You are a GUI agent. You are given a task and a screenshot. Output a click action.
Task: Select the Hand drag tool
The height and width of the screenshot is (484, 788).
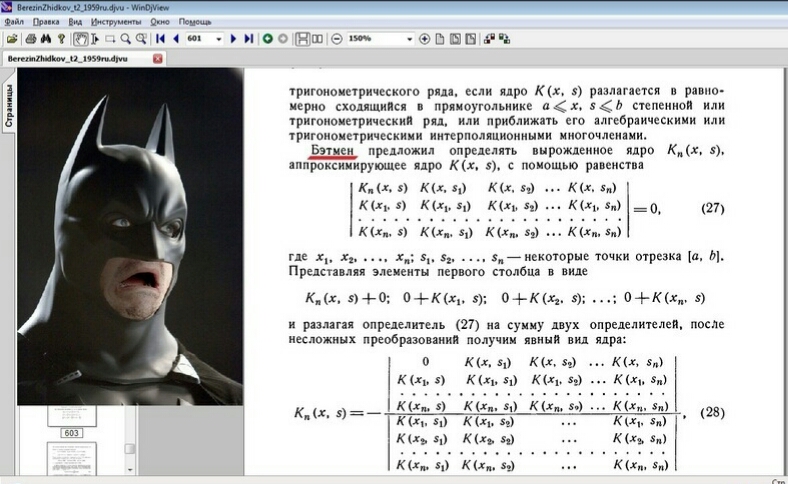coord(80,39)
